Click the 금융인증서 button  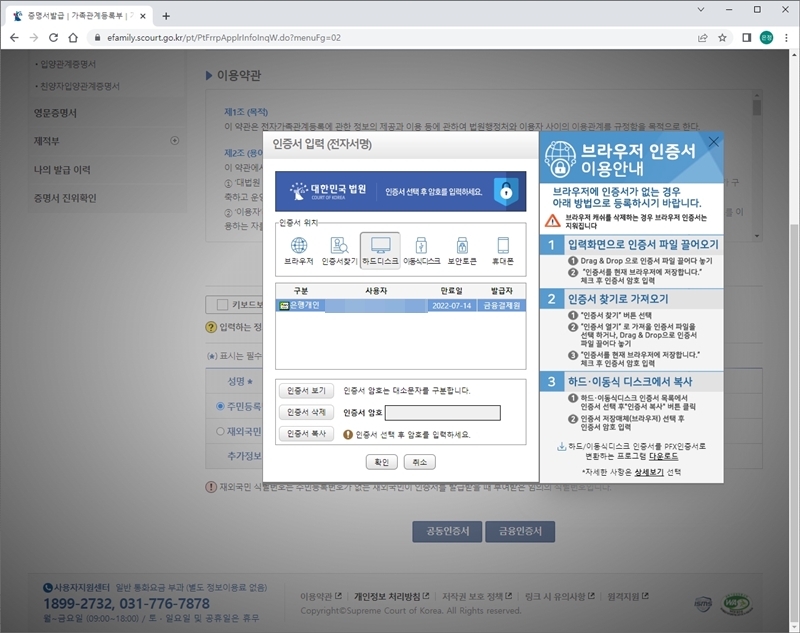pyautogui.click(x=520, y=531)
